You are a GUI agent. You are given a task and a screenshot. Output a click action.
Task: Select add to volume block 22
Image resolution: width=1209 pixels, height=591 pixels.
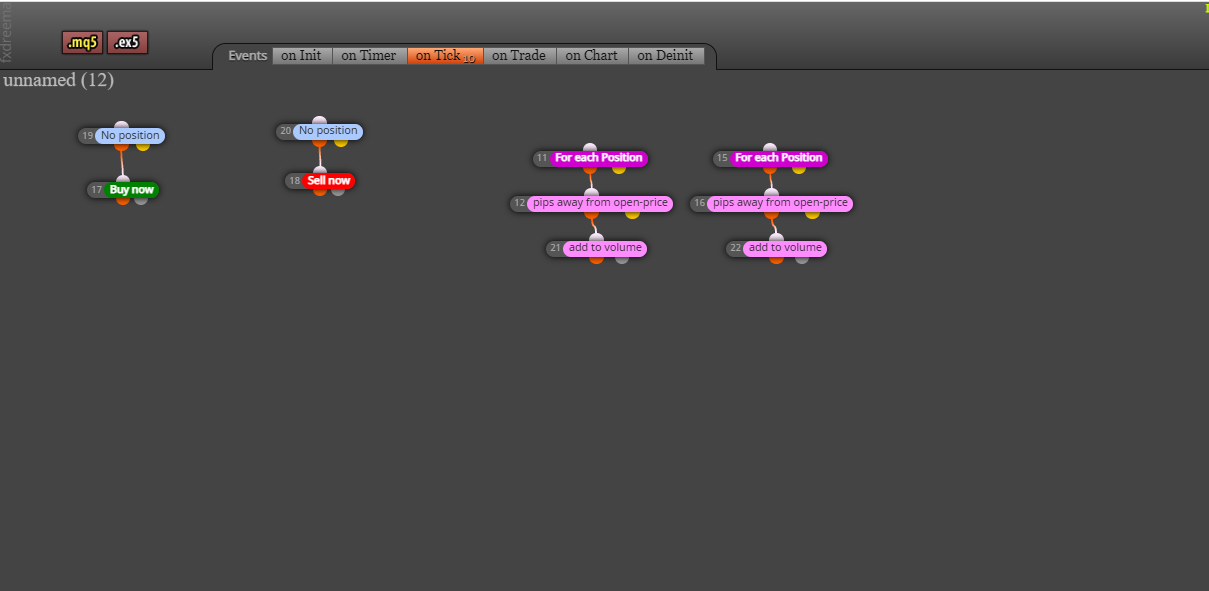[785, 248]
